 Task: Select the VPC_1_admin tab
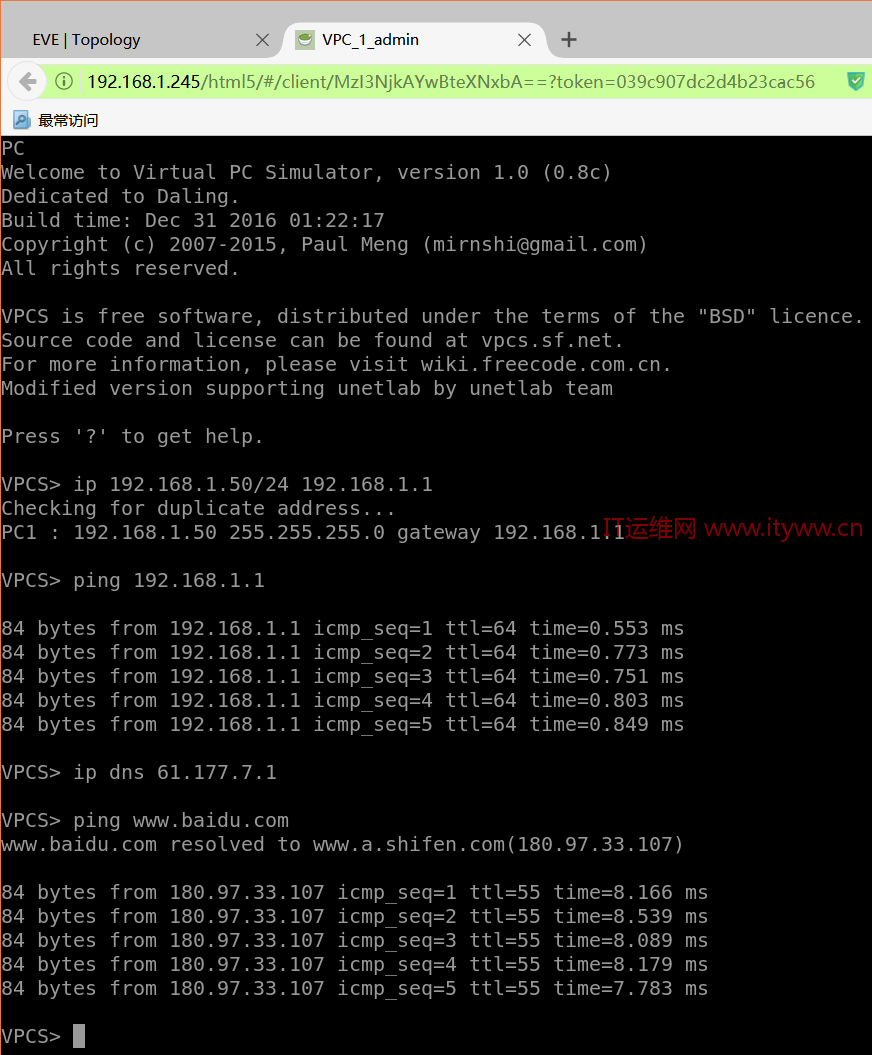coord(412,40)
